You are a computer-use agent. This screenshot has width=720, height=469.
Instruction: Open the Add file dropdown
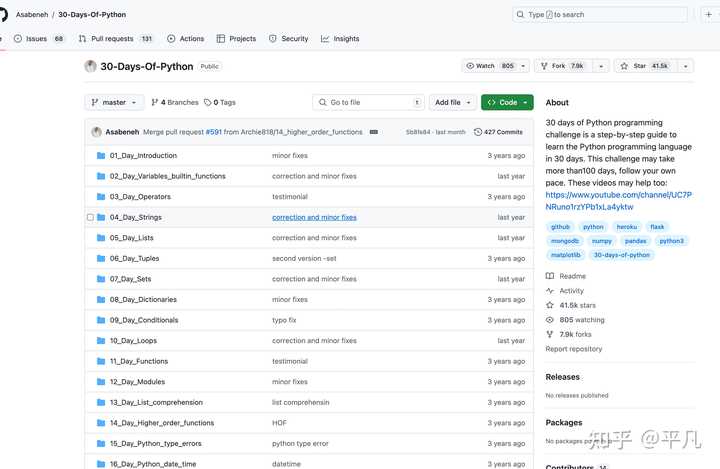pyautogui.click(x=453, y=102)
